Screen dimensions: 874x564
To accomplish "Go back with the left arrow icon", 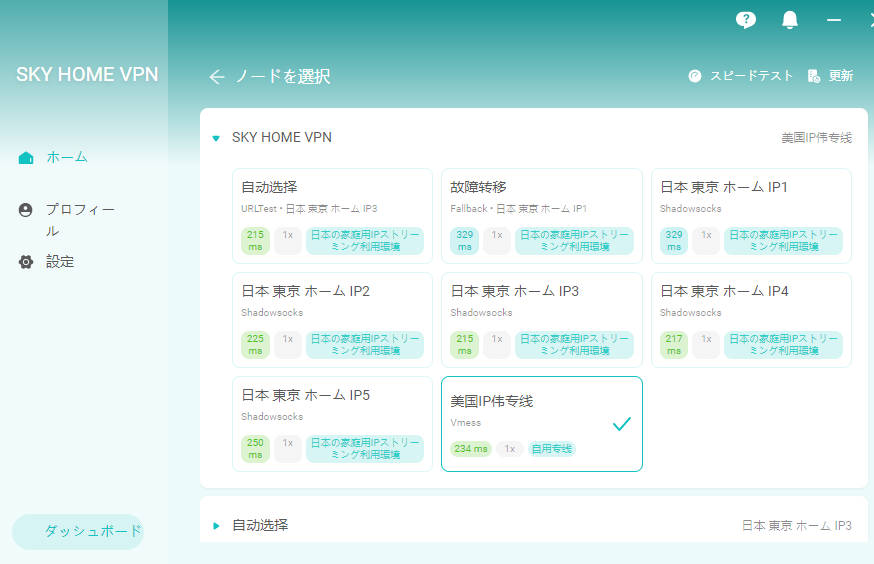I will click(x=217, y=76).
